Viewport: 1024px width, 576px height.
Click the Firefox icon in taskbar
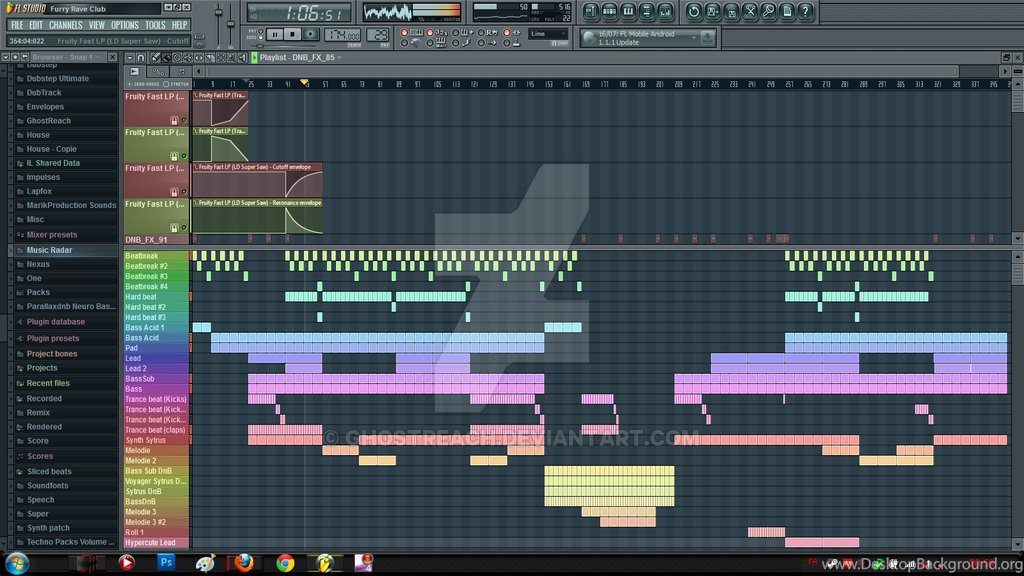244,562
